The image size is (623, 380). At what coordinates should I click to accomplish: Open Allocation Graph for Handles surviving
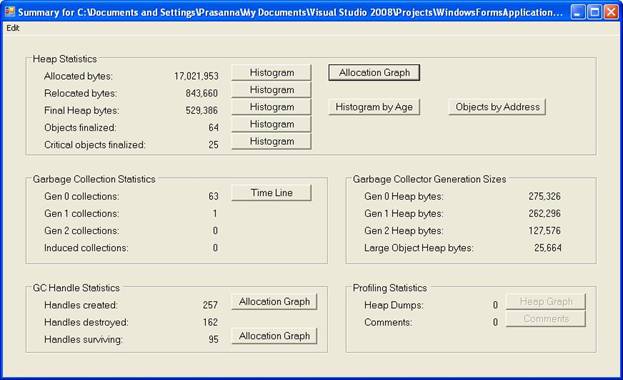click(x=275, y=336)
